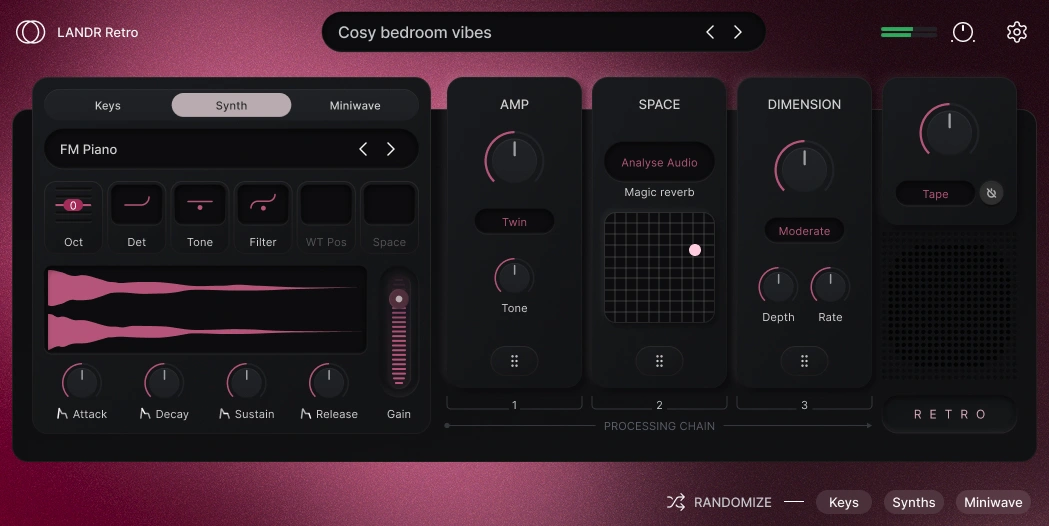The height and width of the screenshot is (526, 1049).
Task: Randomize the Miniwave sound
Action: coord(993,502)
